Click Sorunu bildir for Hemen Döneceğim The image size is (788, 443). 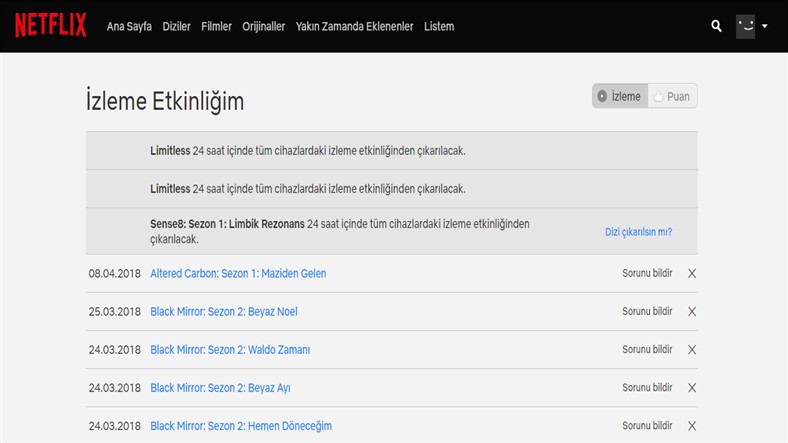[647, 426]
